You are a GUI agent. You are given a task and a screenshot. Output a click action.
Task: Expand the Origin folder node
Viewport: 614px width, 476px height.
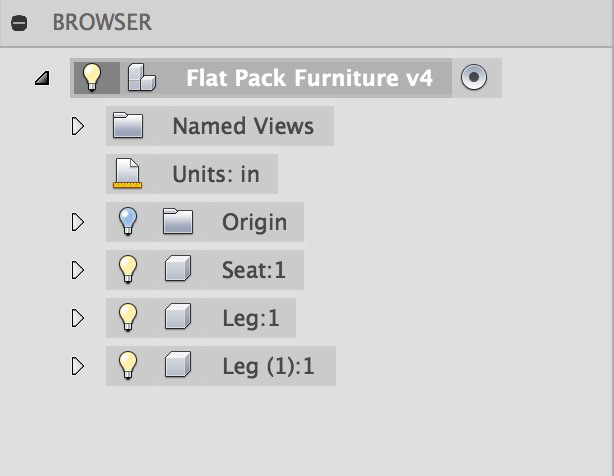tap(78, 222)
